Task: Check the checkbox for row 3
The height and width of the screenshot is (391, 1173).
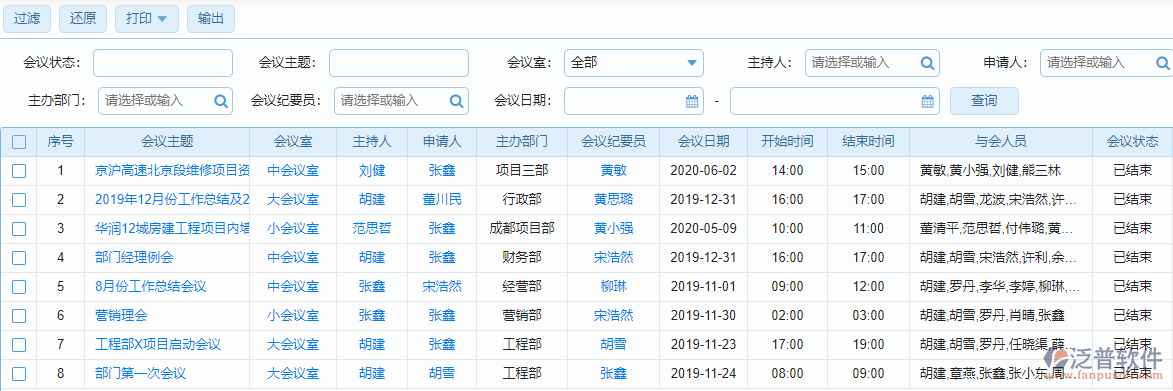Action: pos(19,229)
